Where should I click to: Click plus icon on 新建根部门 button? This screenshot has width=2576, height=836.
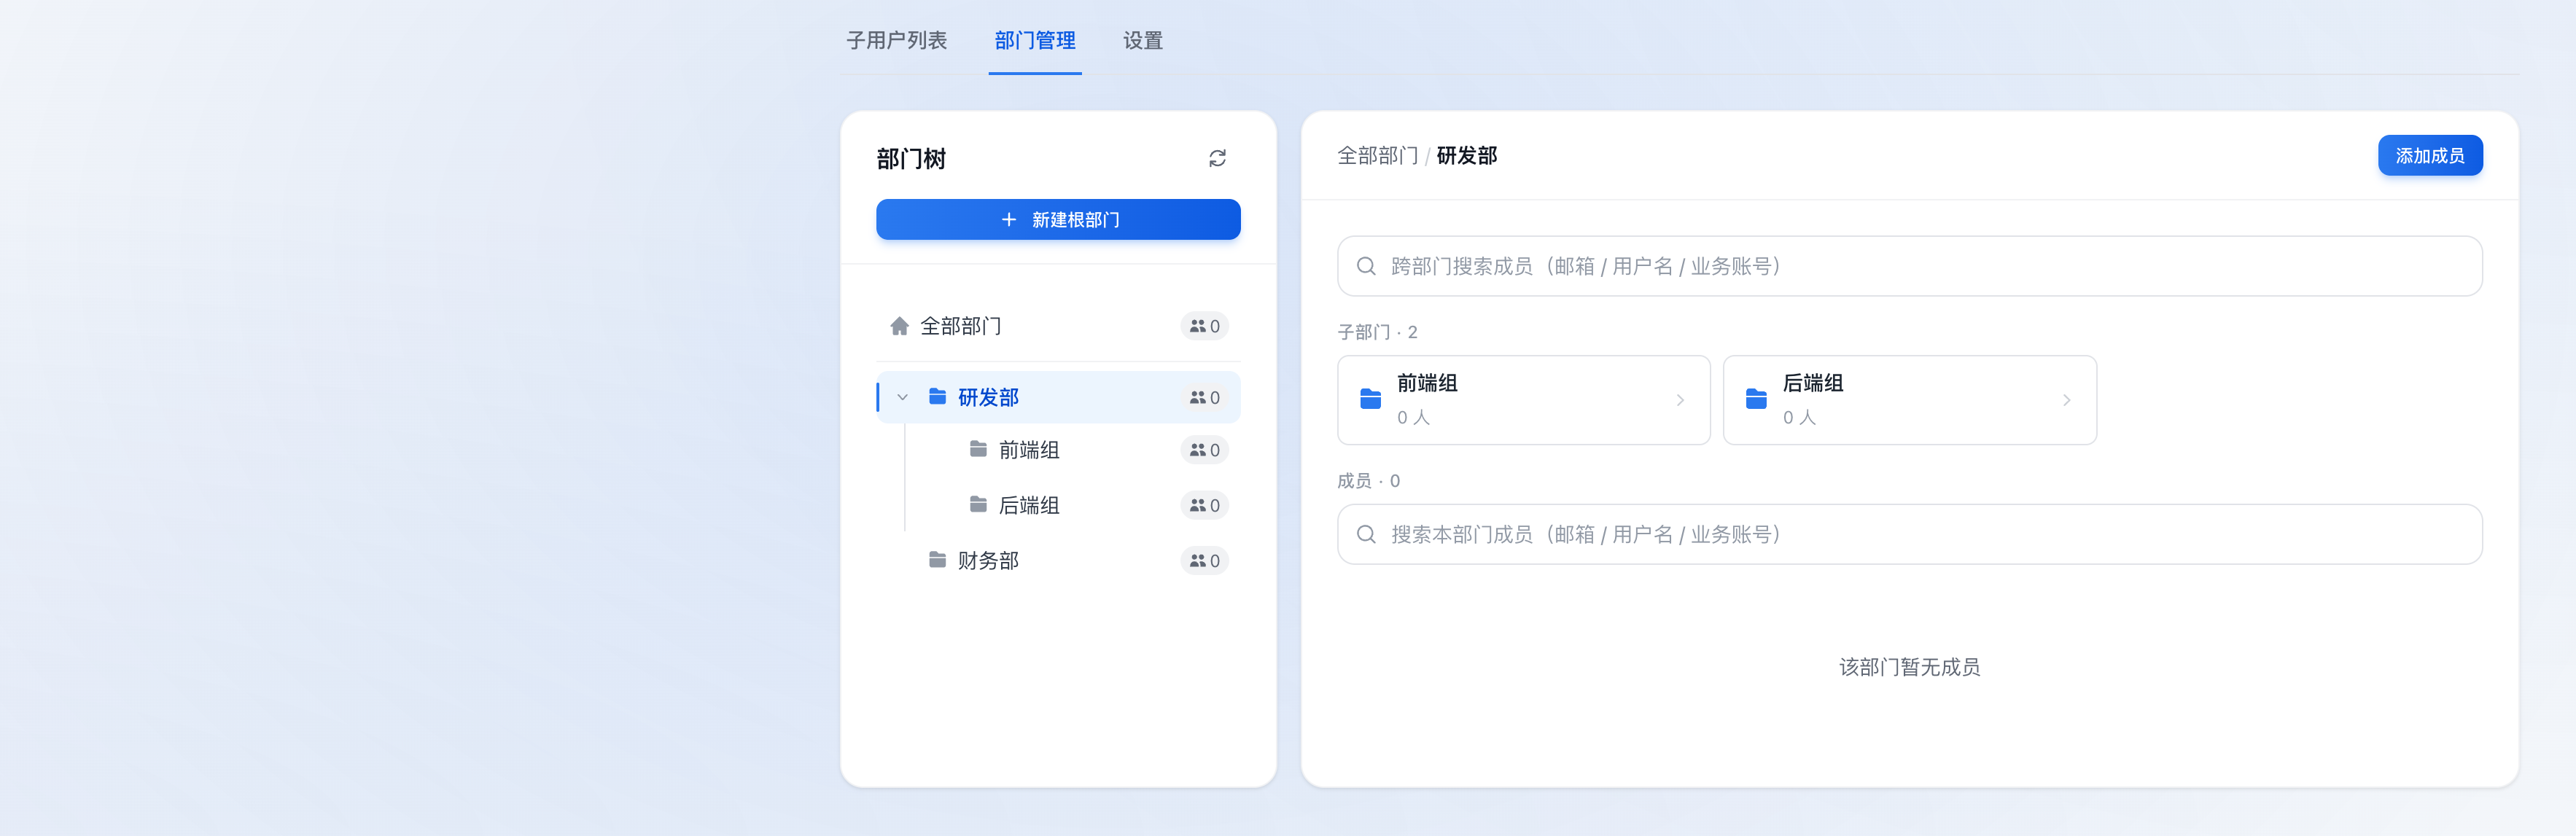[1008, 219]
